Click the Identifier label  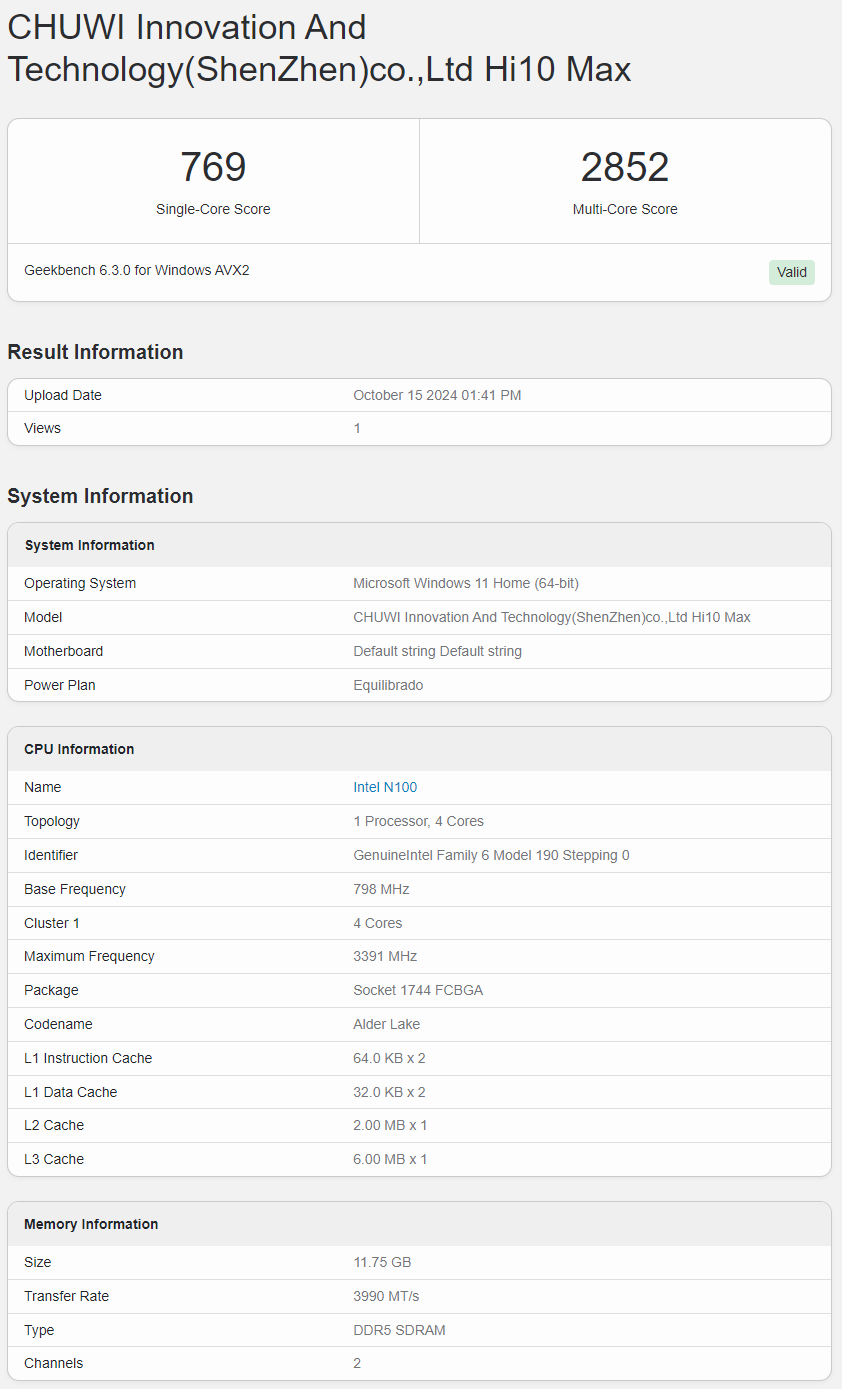51,855
